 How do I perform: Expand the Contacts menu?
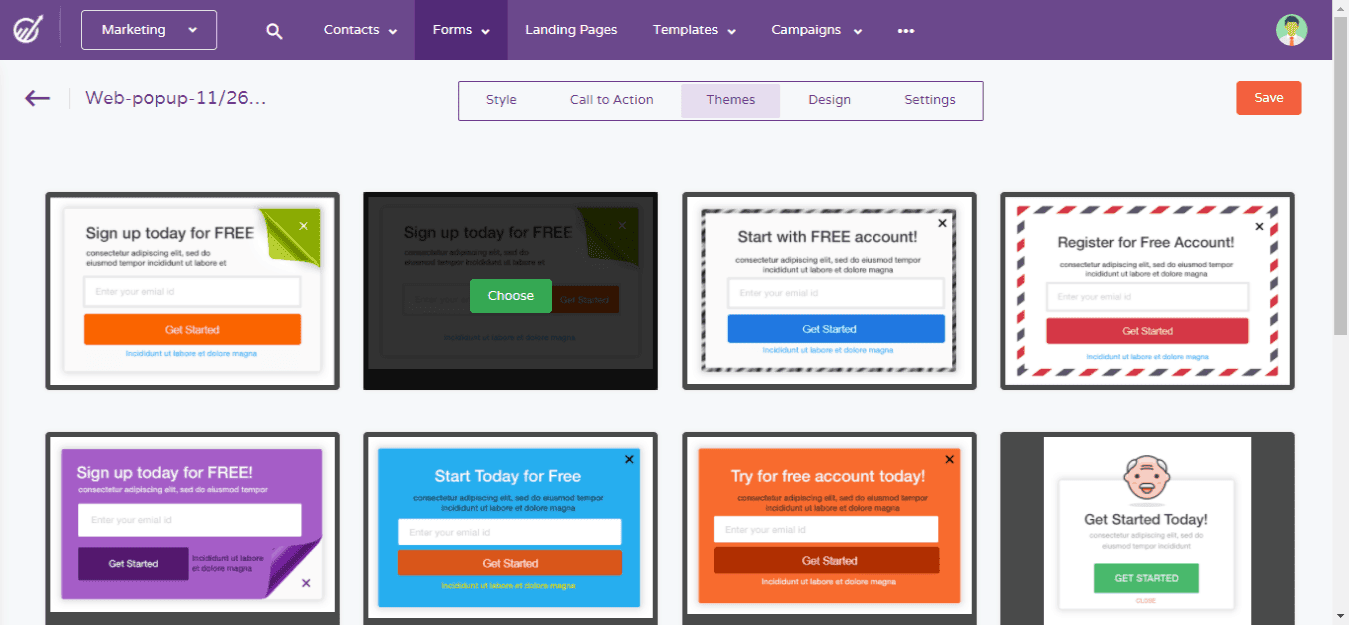coord(359,30)
